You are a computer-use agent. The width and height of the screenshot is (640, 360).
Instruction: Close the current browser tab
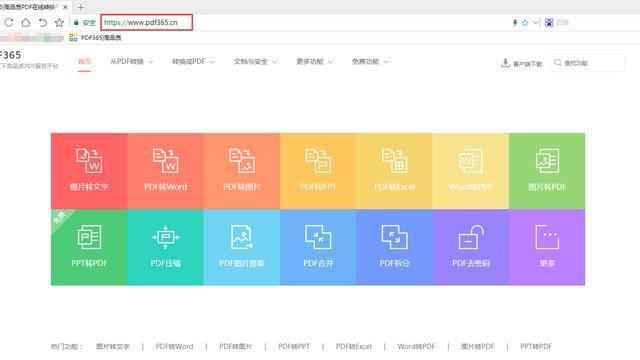tap(65, 7)
